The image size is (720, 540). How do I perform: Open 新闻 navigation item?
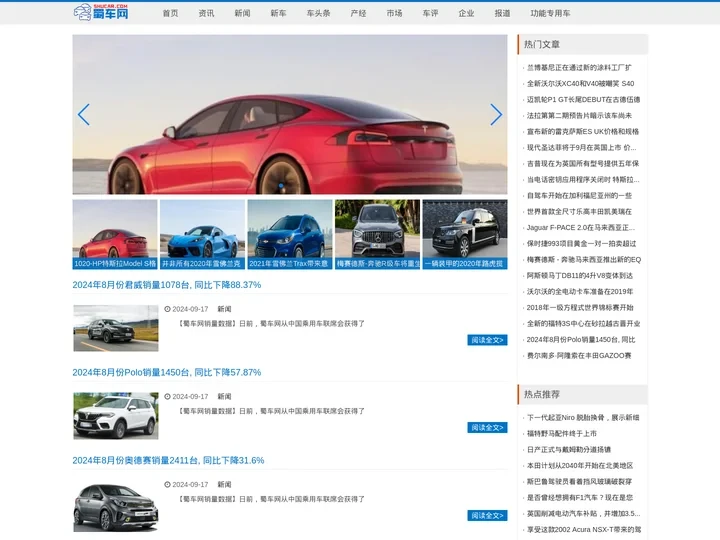click(242, 13)
